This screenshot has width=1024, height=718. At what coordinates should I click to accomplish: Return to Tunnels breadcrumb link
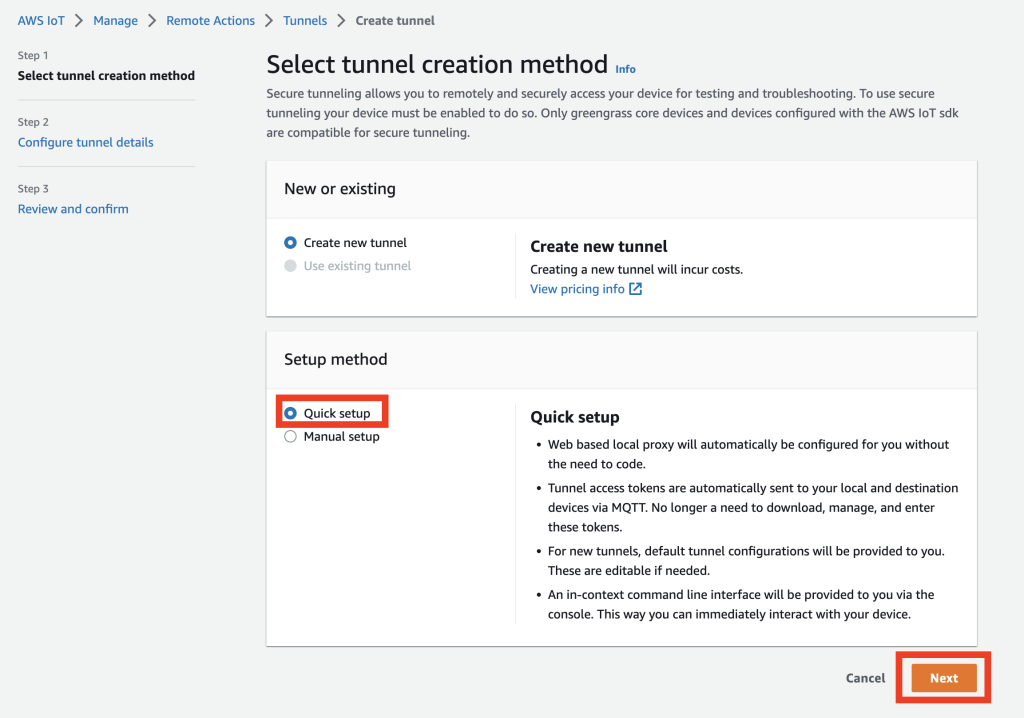(x=305, y=20)
